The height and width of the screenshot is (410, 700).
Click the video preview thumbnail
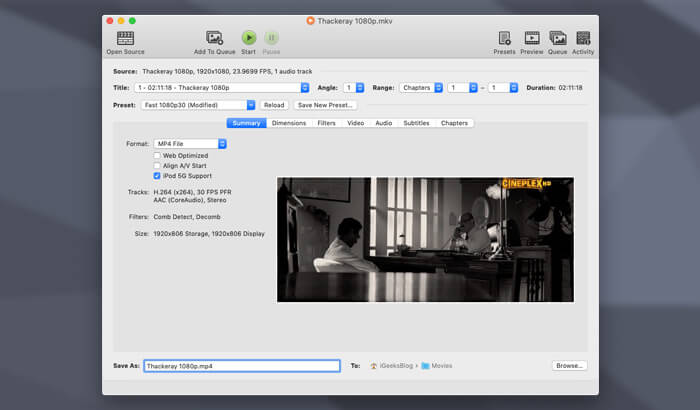pos(425,240)
